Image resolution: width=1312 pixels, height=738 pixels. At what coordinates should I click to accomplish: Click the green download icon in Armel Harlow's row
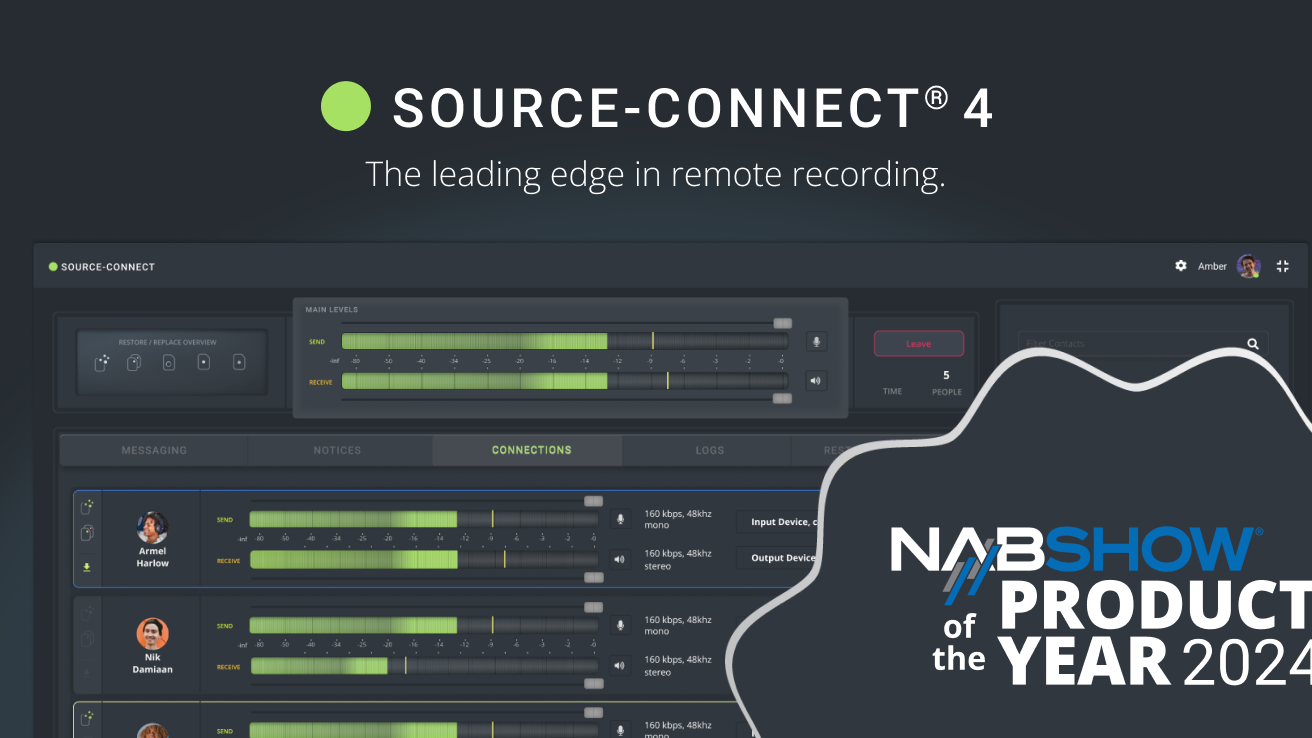[x=87, y=567]
